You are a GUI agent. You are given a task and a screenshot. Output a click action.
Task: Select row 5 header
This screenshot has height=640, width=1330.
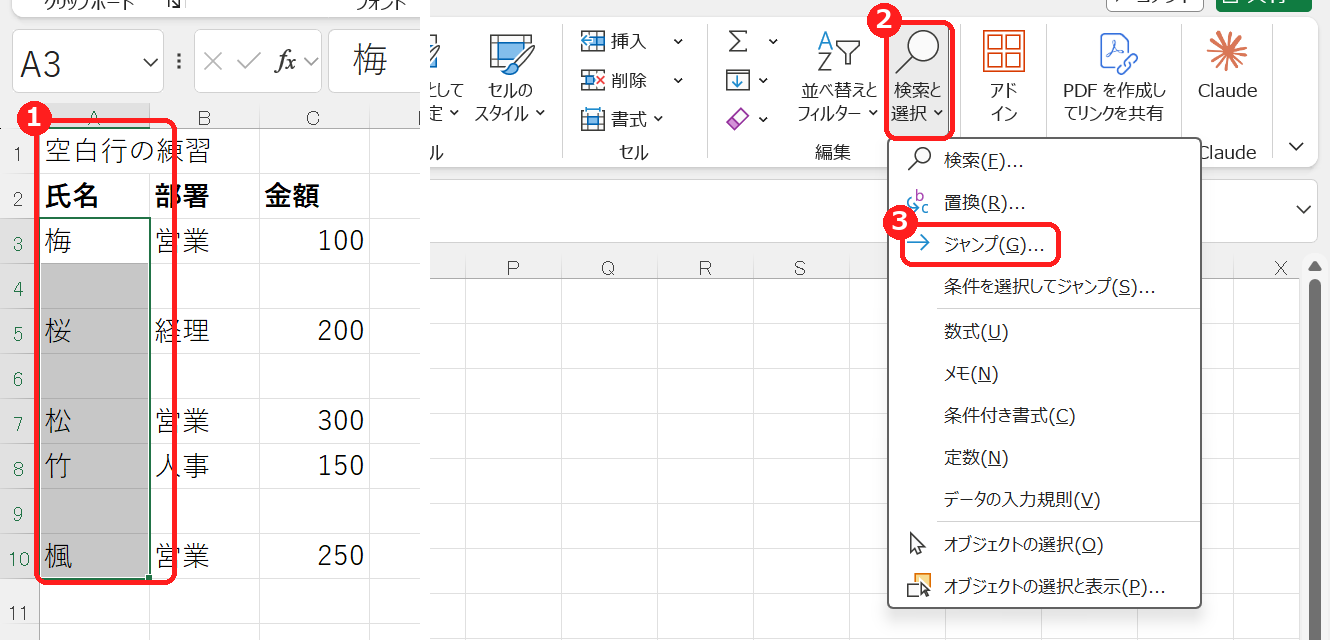coord(18,331)
